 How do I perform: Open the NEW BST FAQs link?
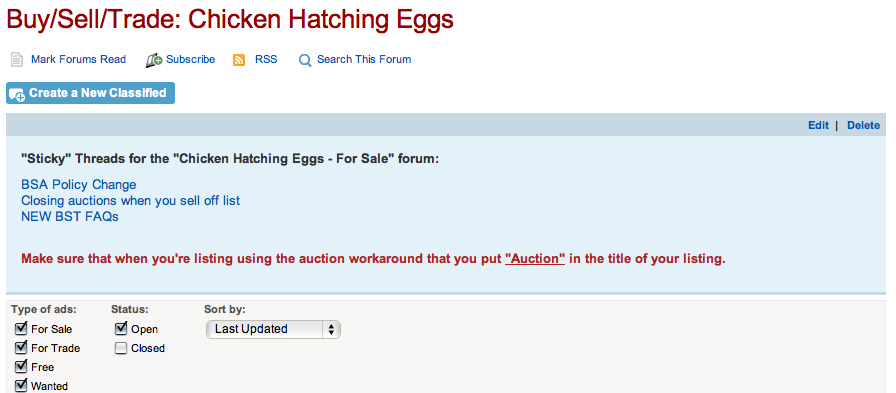[70, 216]
